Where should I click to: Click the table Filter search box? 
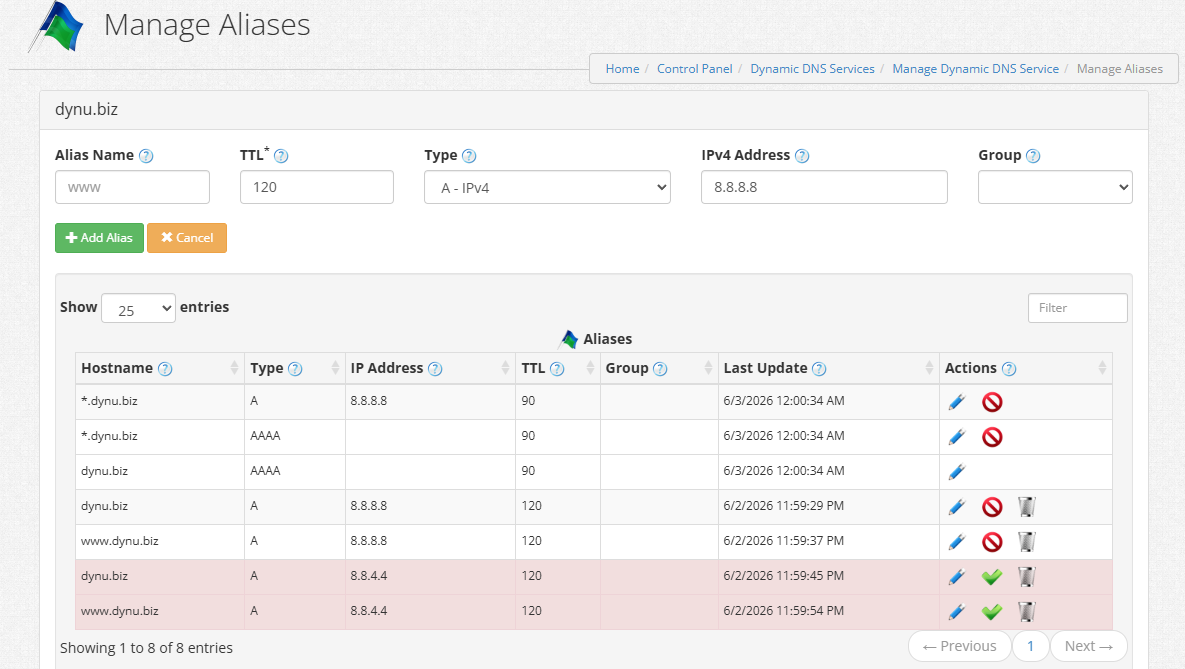coord(1078,308)
